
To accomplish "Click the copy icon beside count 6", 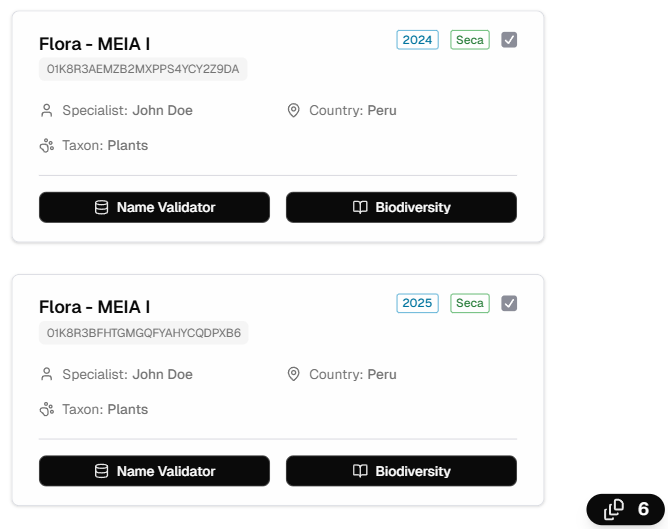I will 614,509.
